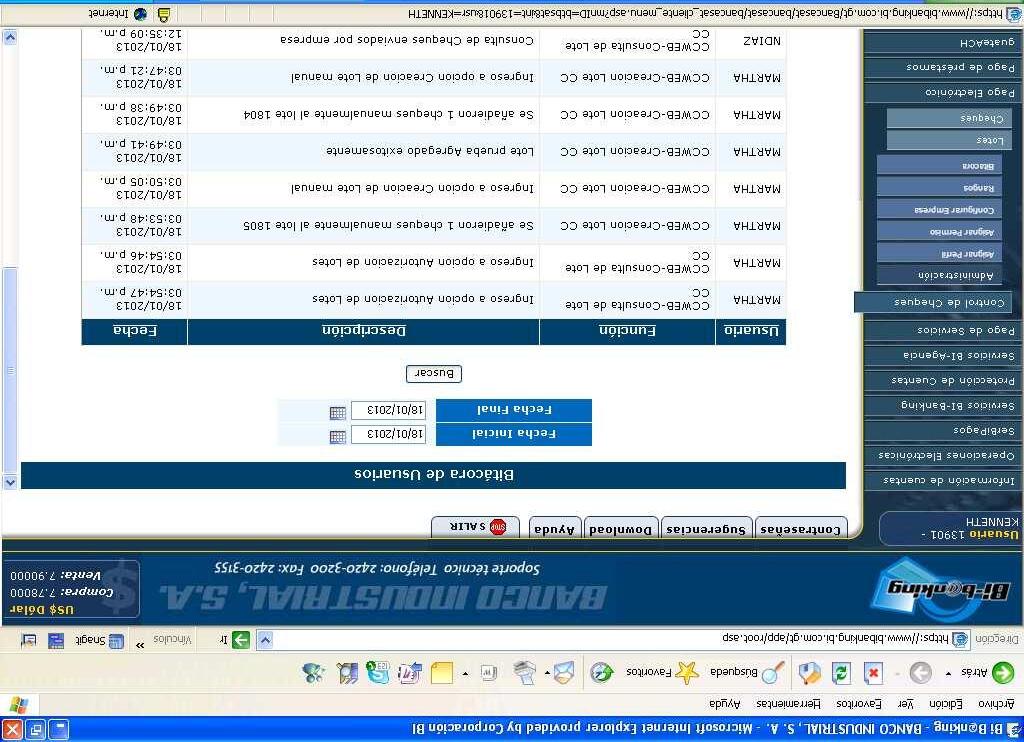Click the SALIR logout button
This screenshot has height=742, width=1024.
(x=475, y=527)
